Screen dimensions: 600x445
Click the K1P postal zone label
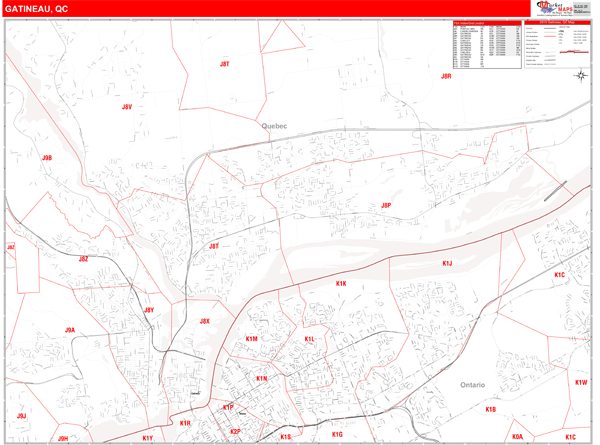click(228, 408)
